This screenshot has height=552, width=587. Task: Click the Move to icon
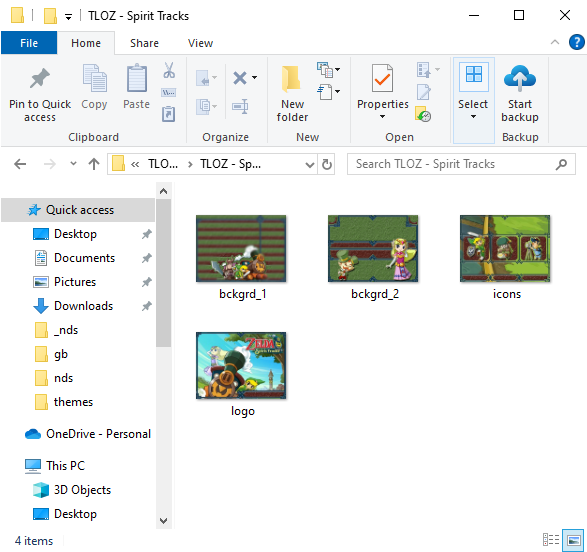pyautogui.click(x=203, y=78)
